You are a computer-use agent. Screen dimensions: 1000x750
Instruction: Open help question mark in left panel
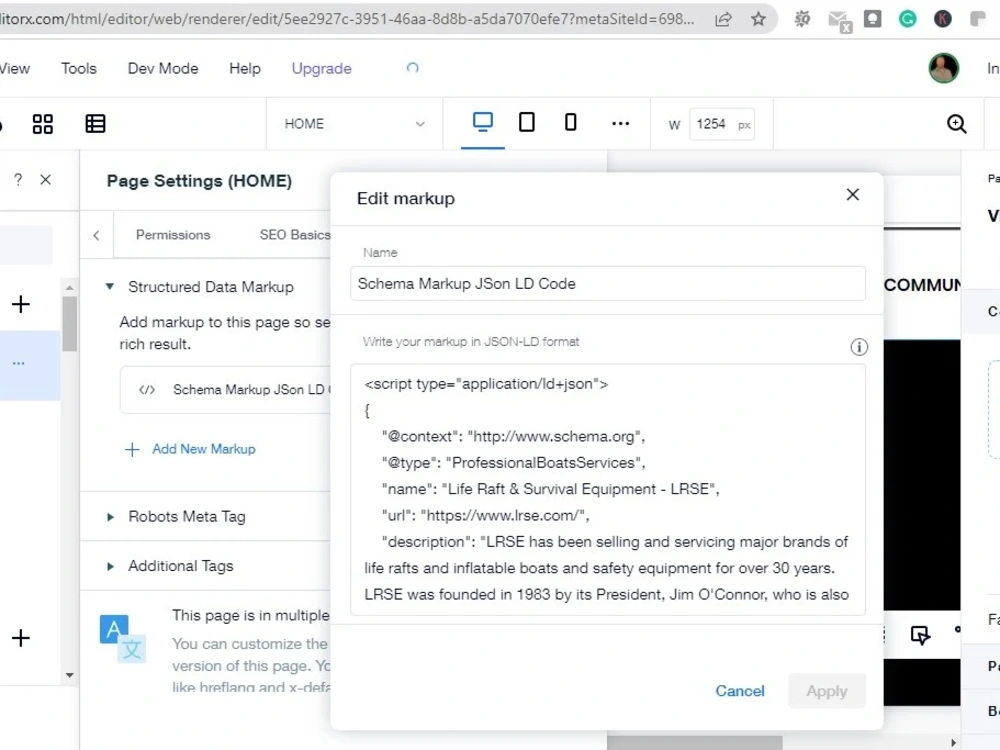18,180
